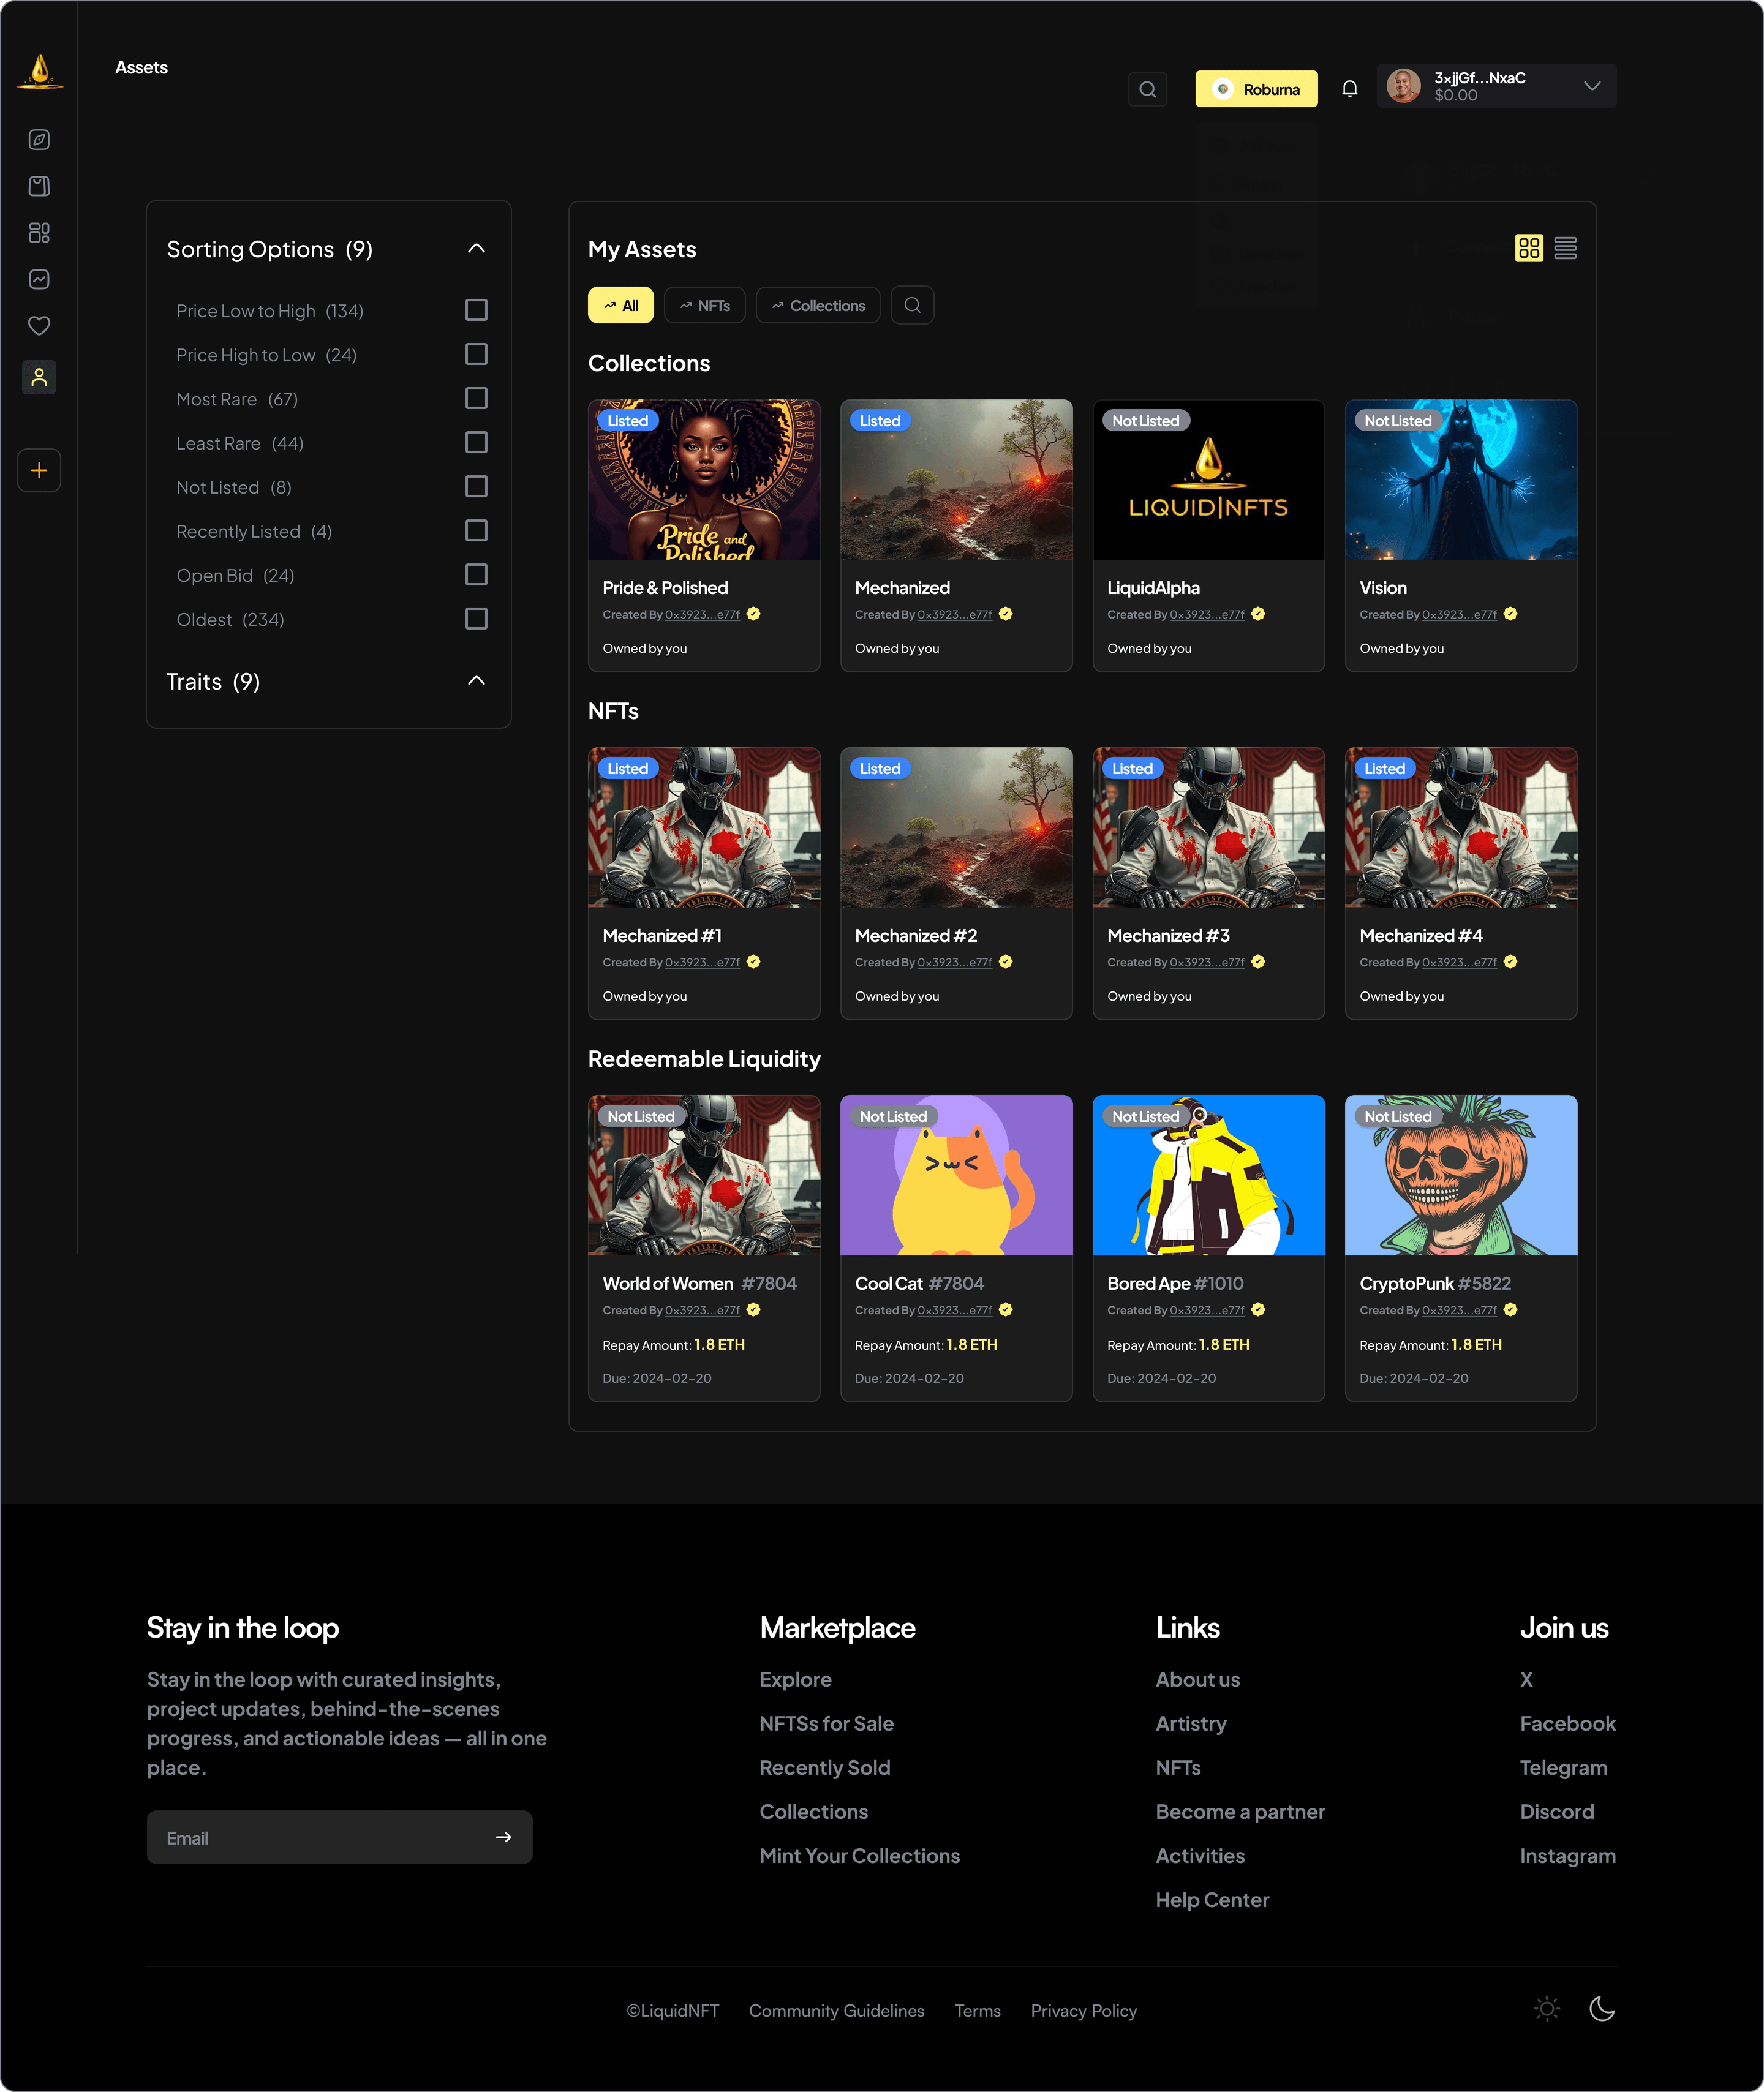
Task: Enable the Most Rare checkbox
Action: 476,398
